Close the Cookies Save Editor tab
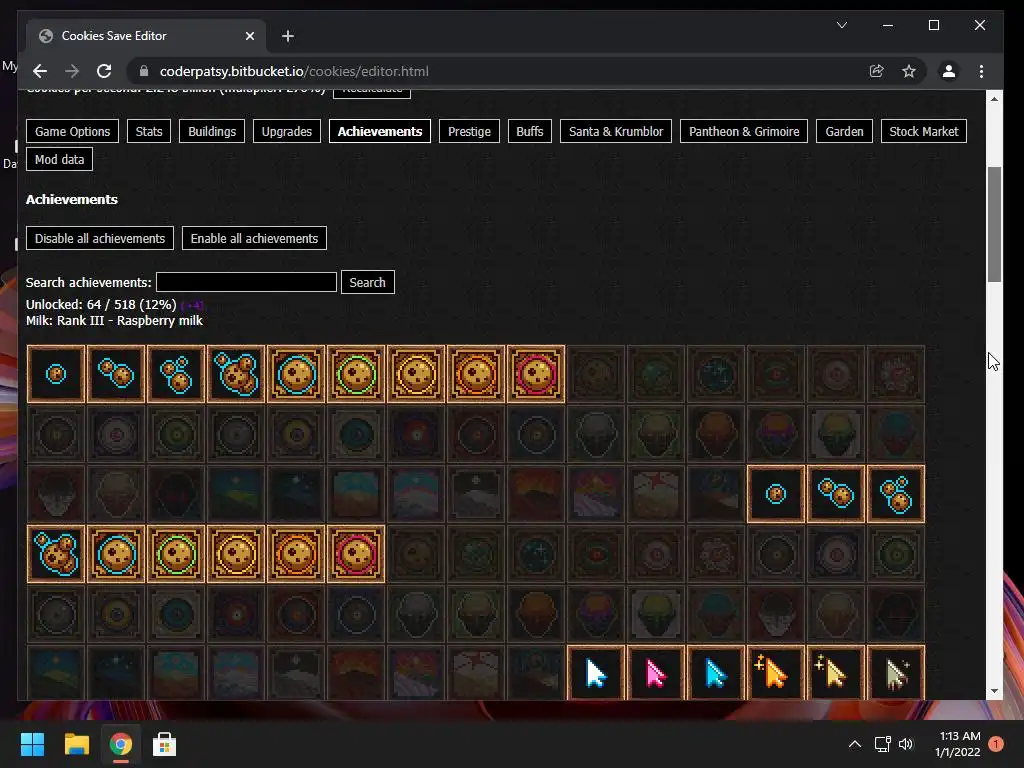1024x768 pixels. (249, 36)
